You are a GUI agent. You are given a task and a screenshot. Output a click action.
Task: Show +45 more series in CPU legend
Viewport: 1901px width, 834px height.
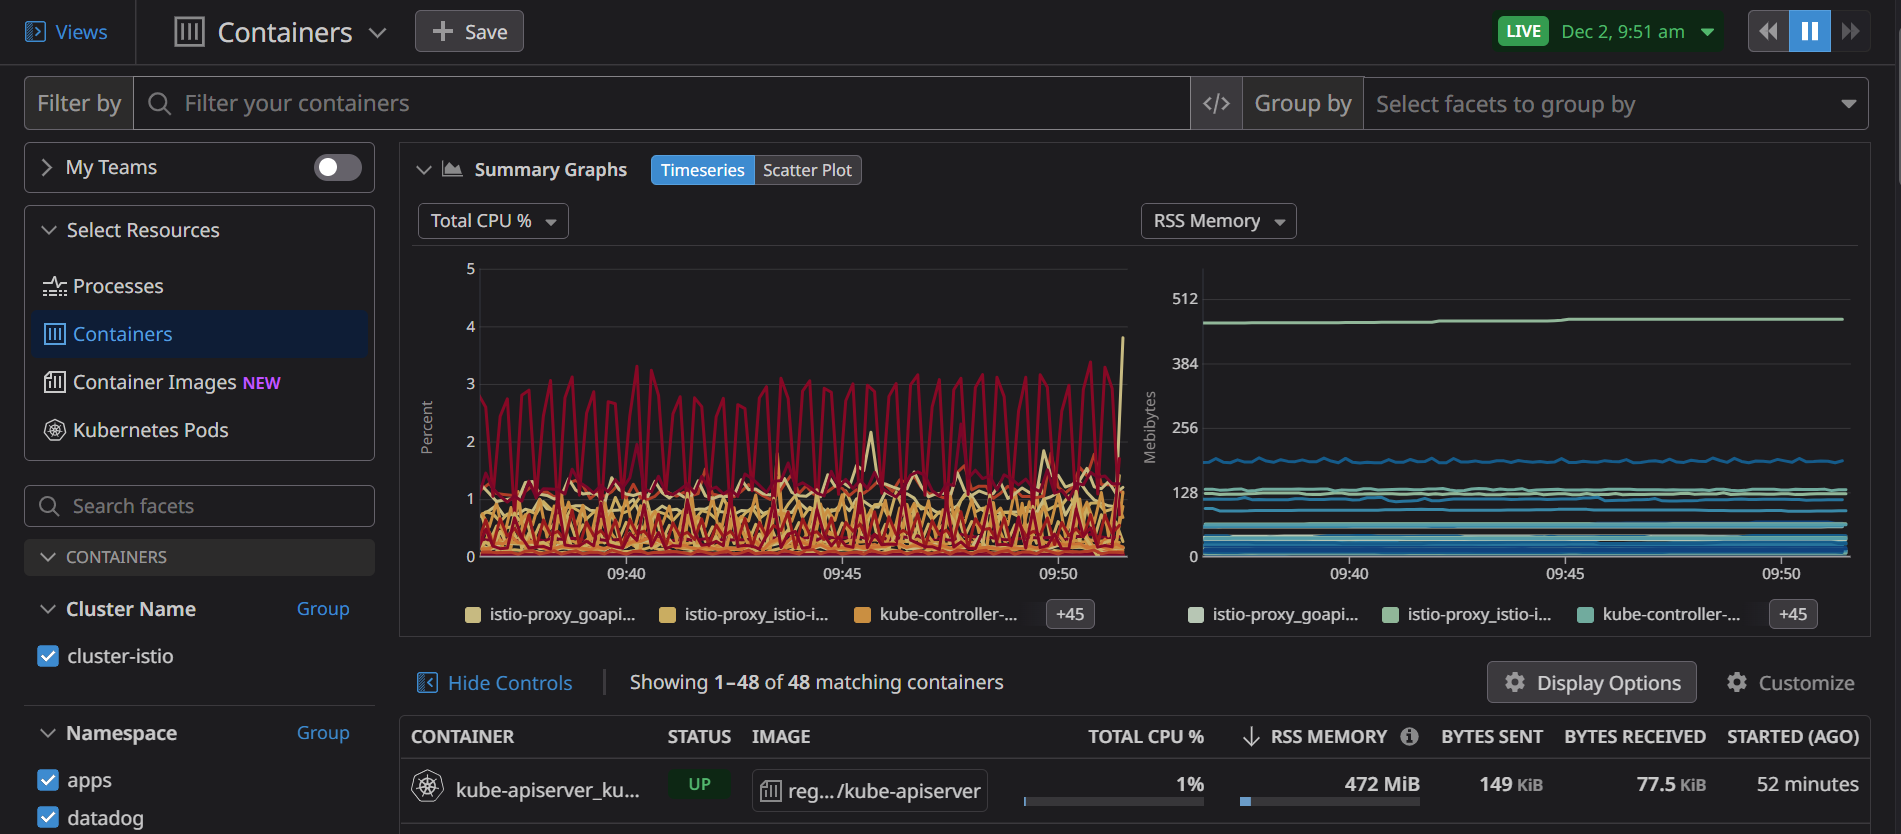[x=1070, y=614]
